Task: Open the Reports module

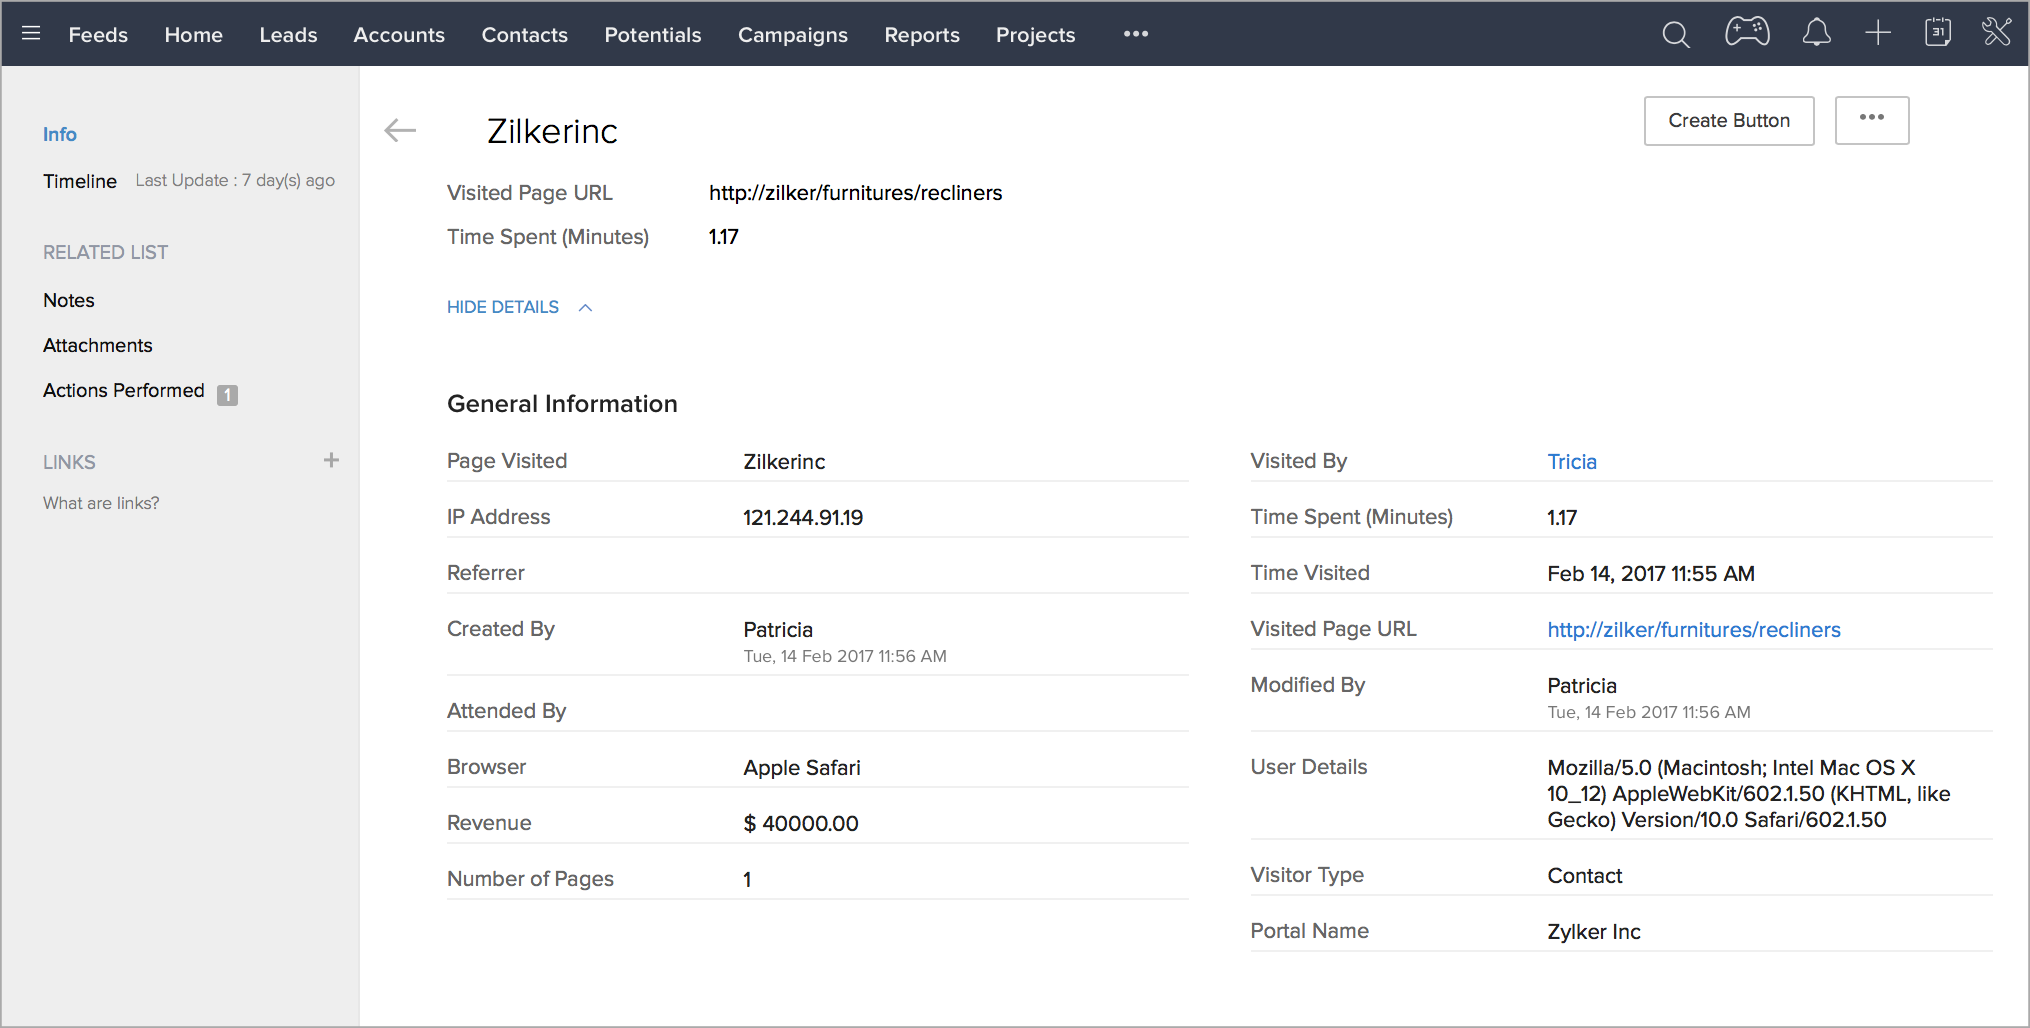Action: 922,35
